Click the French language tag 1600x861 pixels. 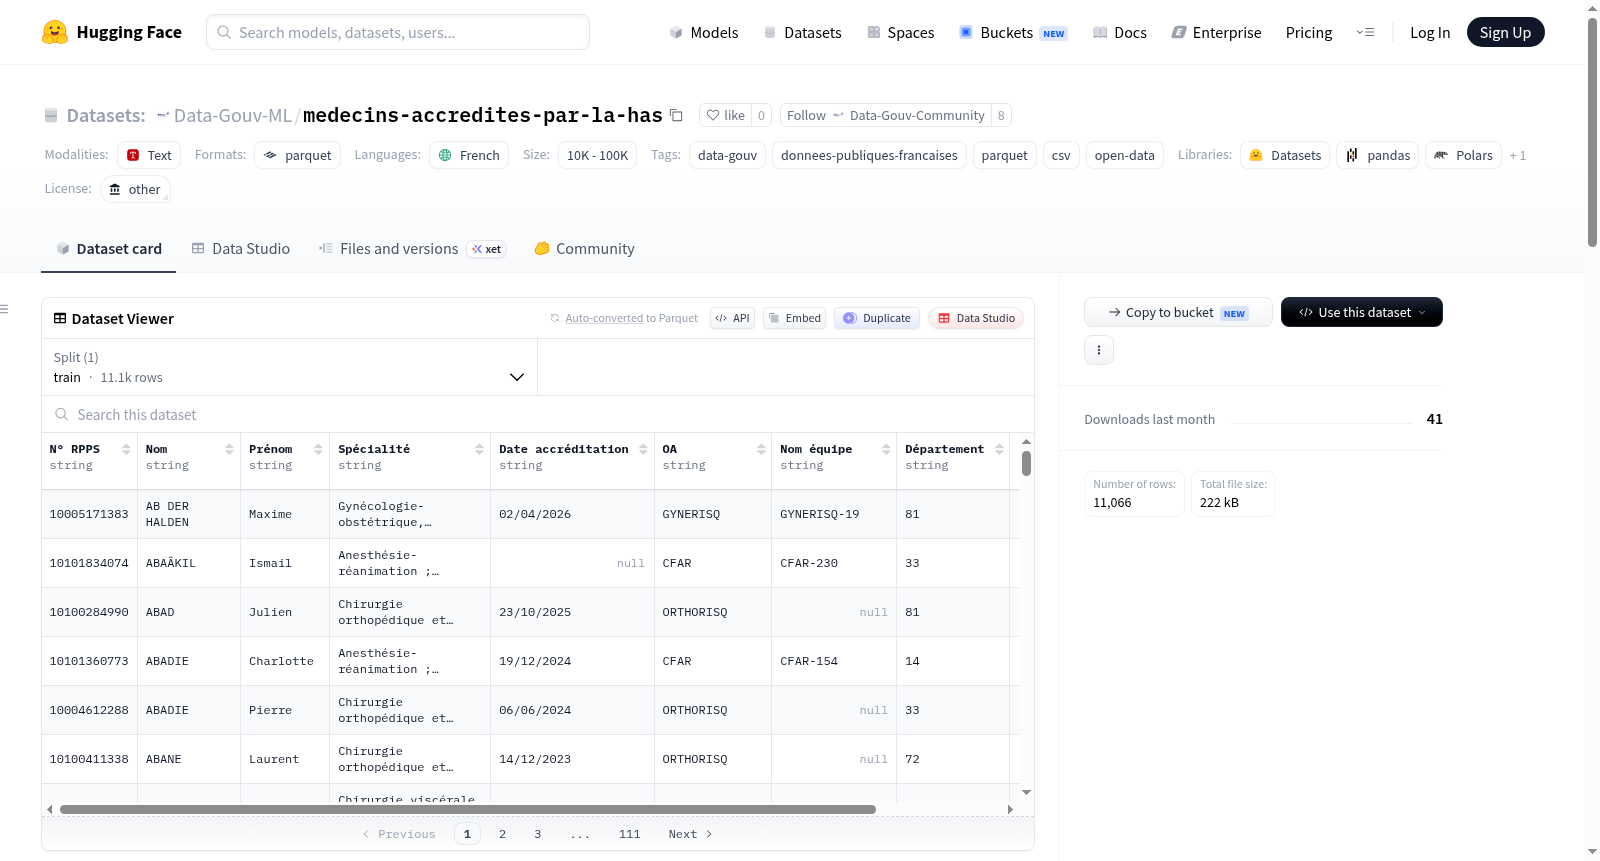pos(469,155)
